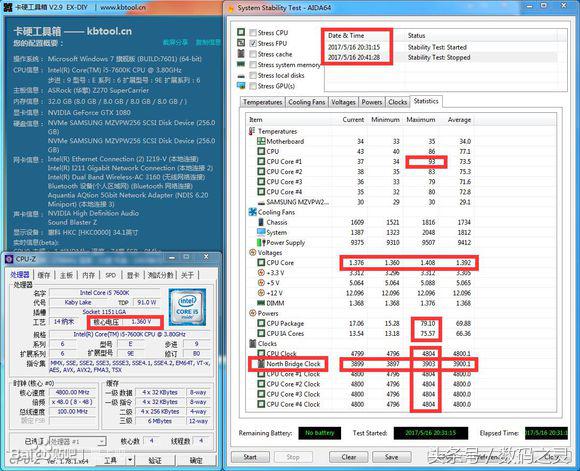Click the 截屏分享 link in 卡硬工具箱
Screen dimensions: 580x471
tap(175, 43)
